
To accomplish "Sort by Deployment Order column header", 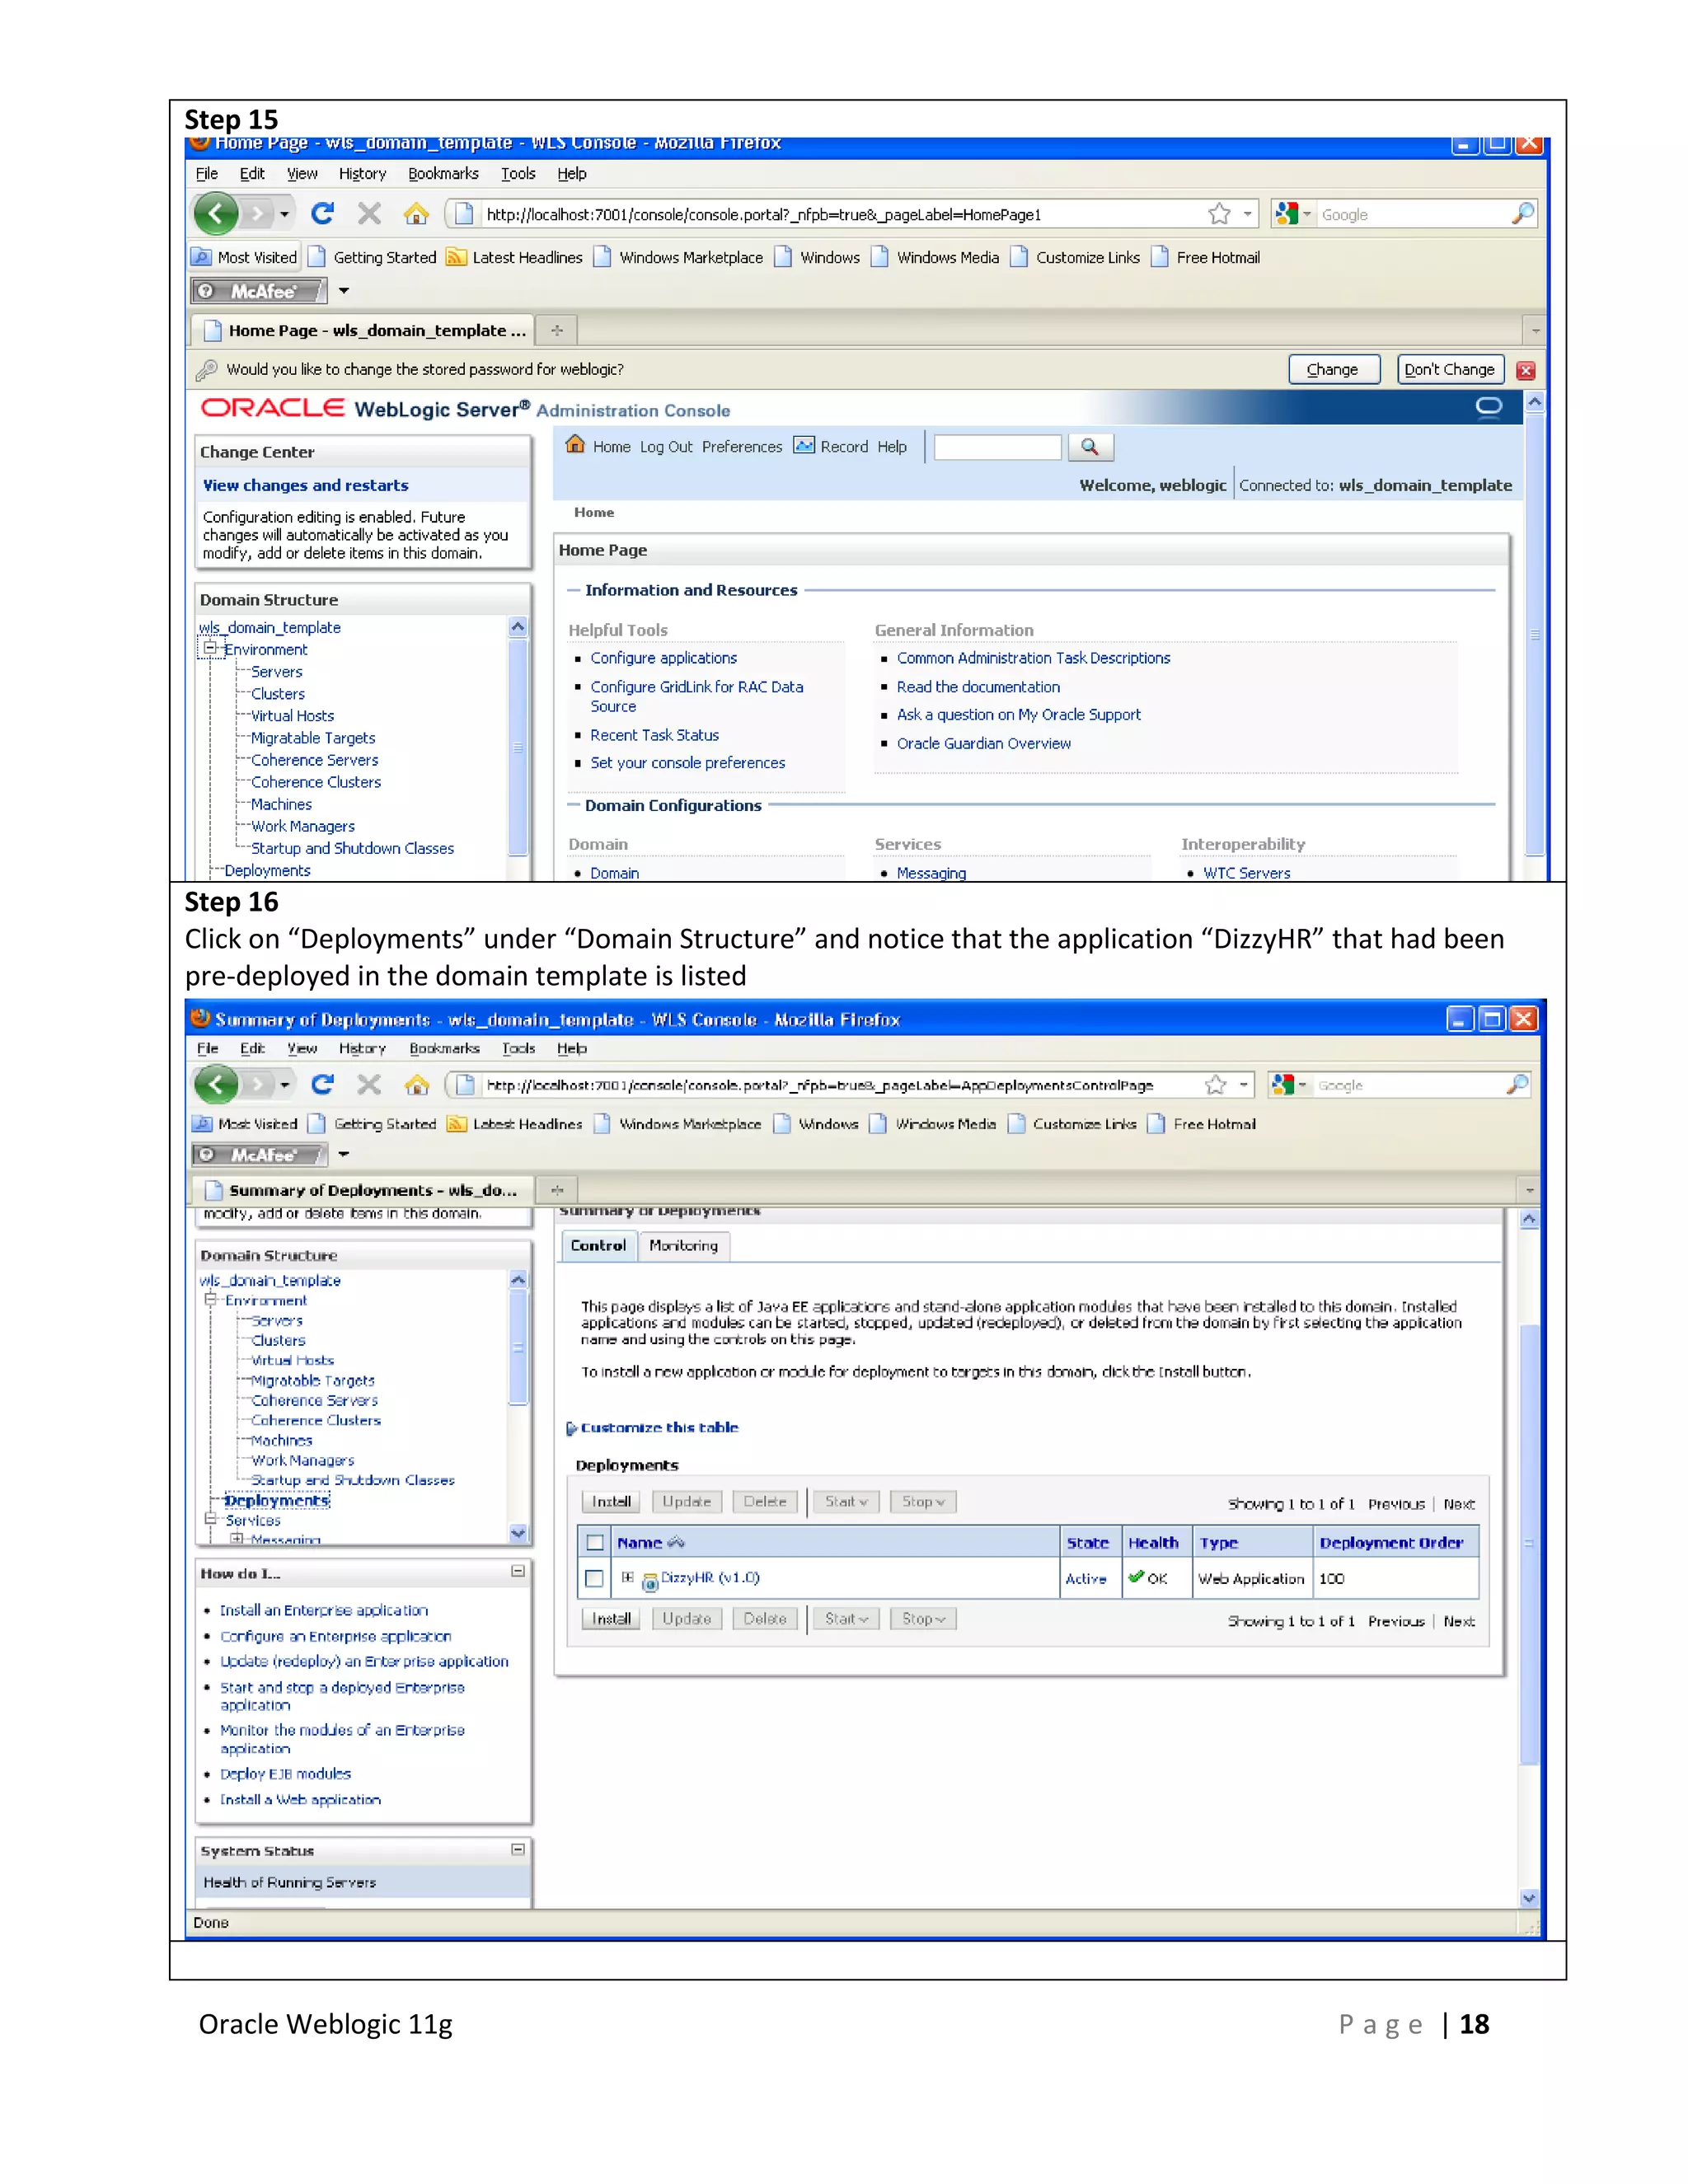I will pyautogui.click(x=1391, y=1542).
